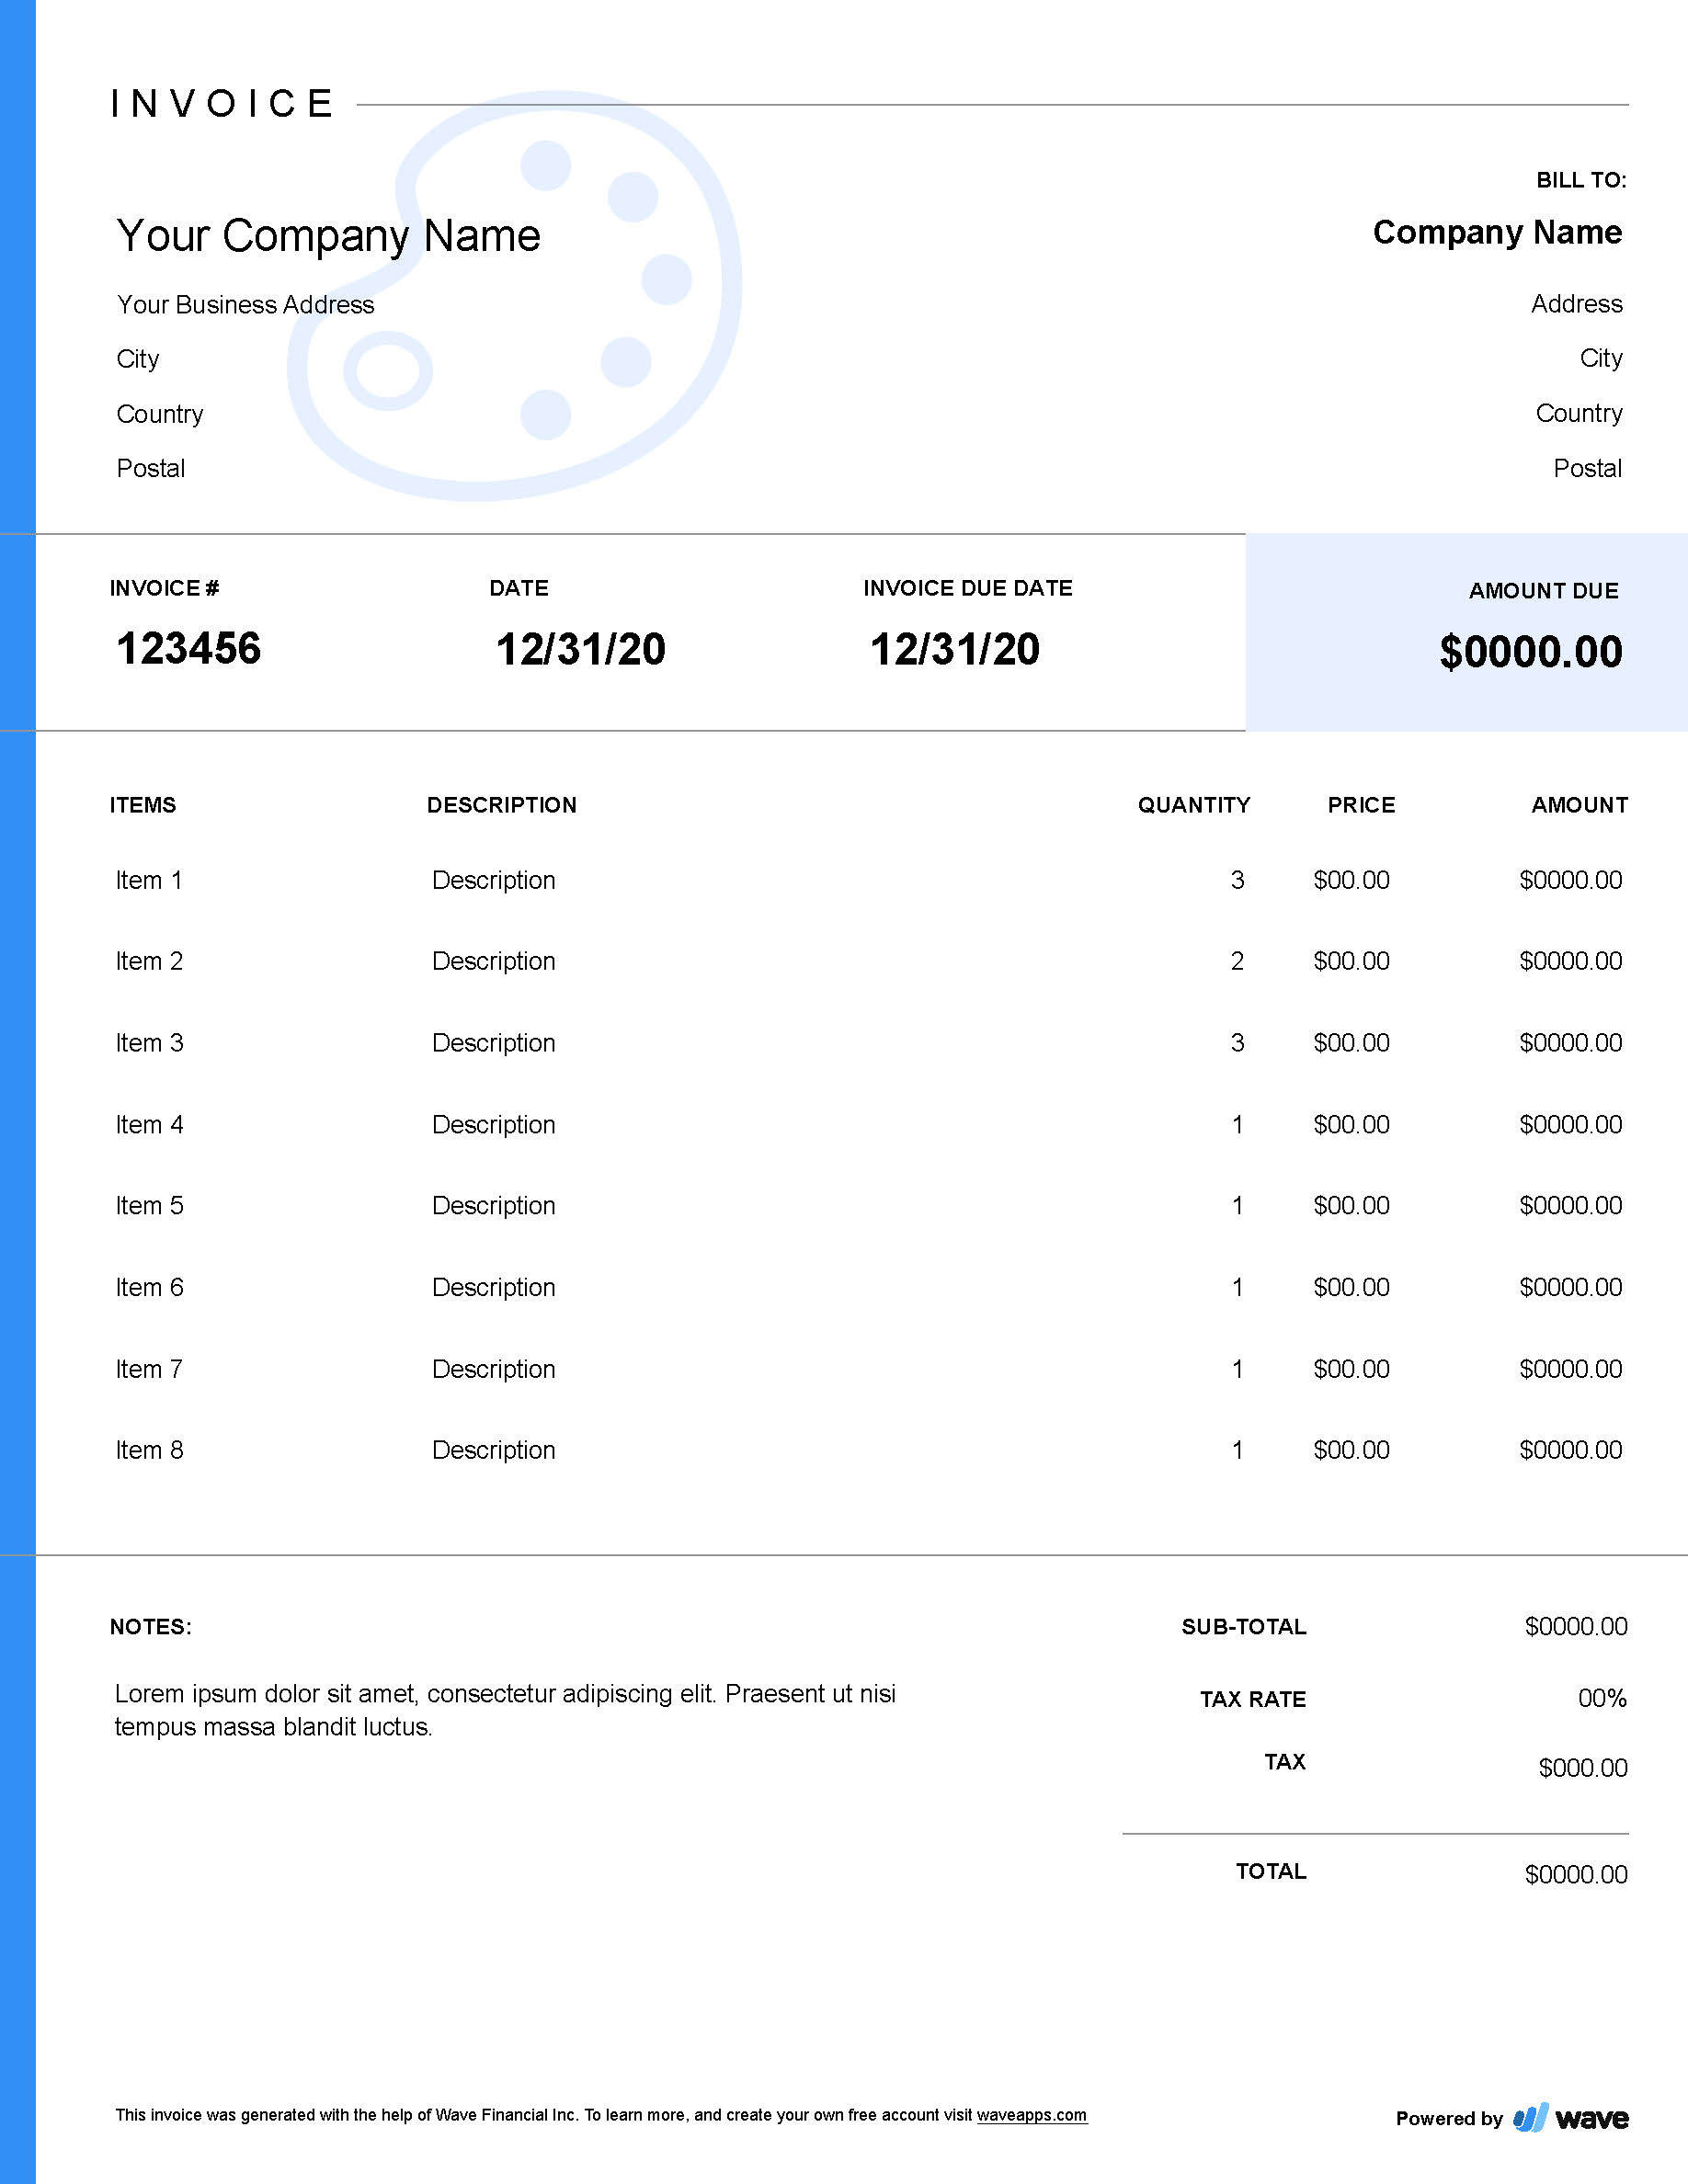Click the amount $0000.00 in Item 1 row
This screenshot has height=2184, width=1688.
tap(1570, 880)
